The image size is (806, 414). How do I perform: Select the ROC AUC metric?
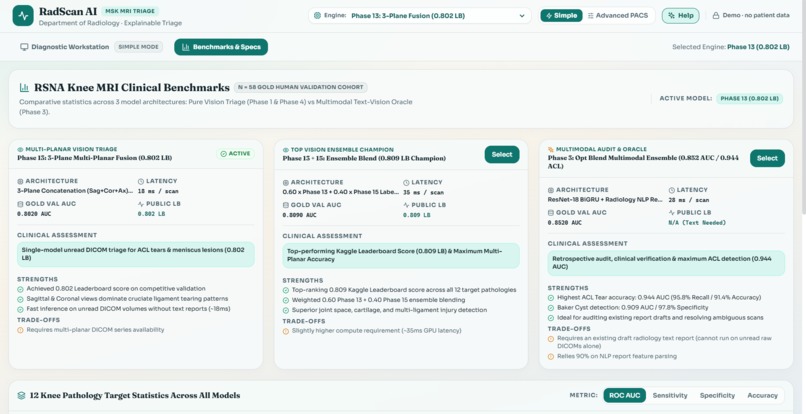point(625,395)
